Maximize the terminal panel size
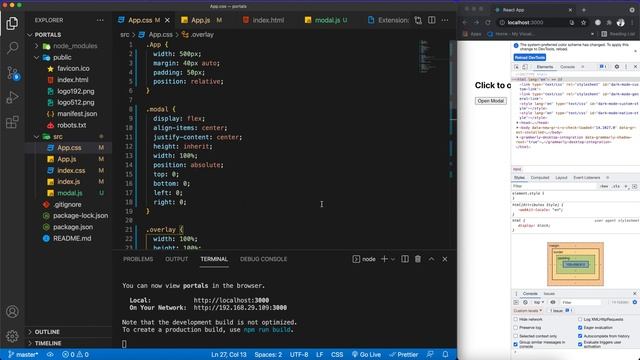 tap(431, 259)
